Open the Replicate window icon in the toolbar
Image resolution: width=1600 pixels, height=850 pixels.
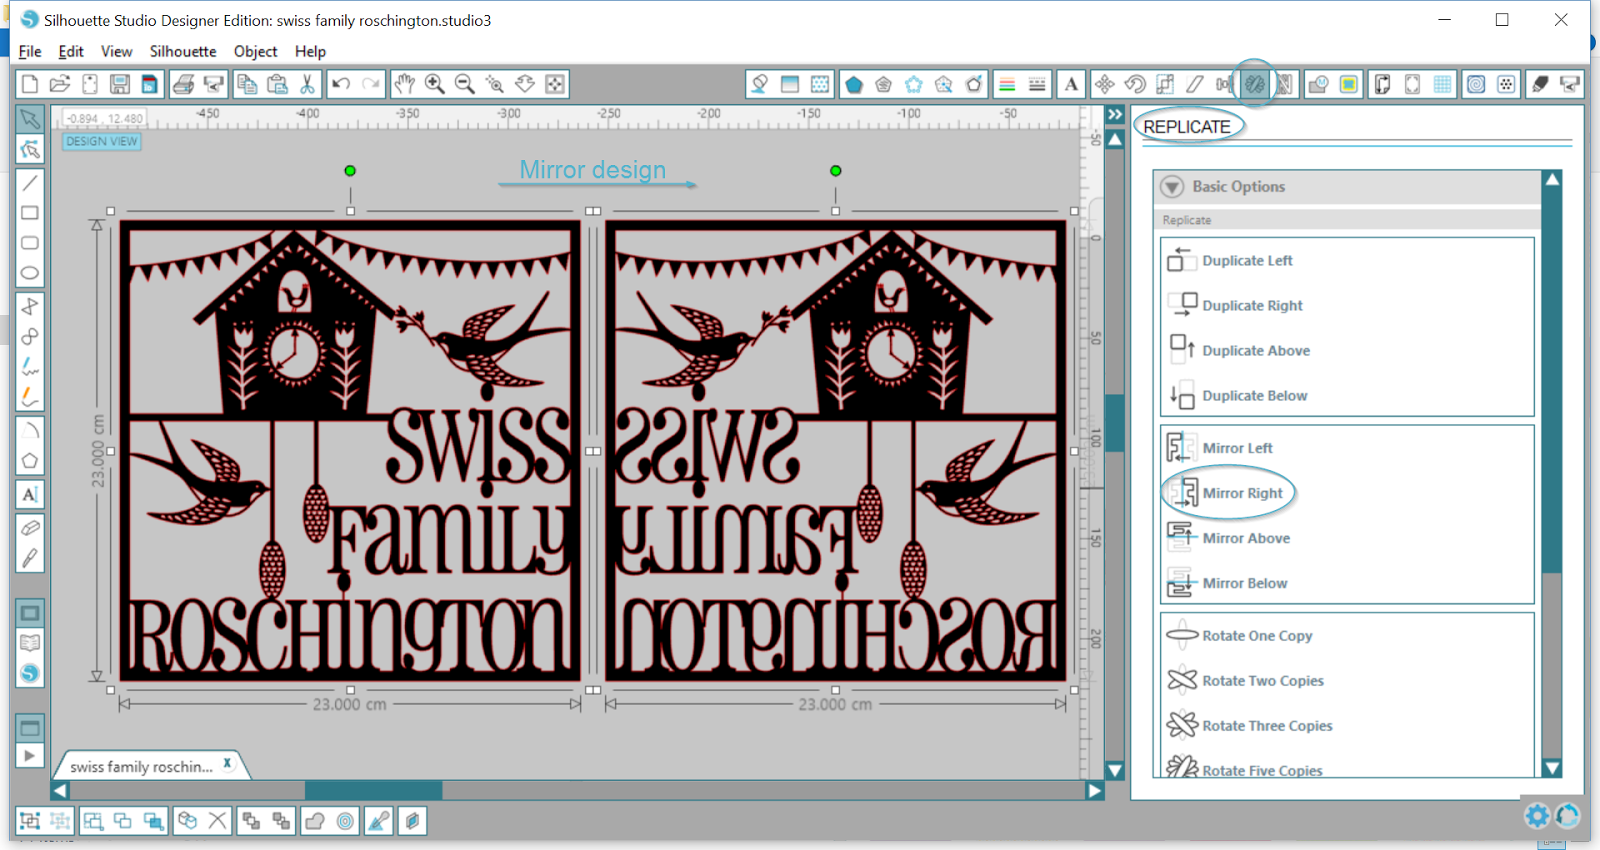click(1254, 84)
